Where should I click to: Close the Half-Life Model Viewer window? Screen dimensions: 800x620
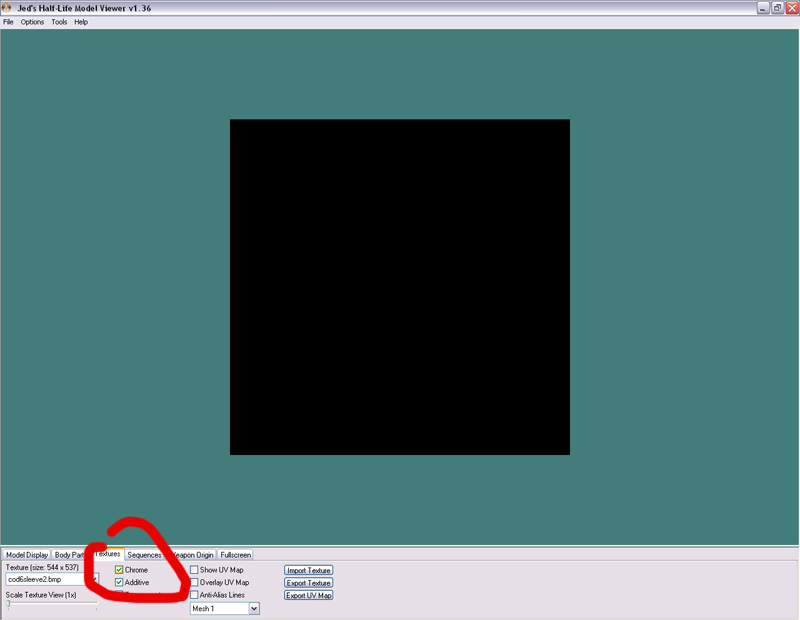point(791,8)
